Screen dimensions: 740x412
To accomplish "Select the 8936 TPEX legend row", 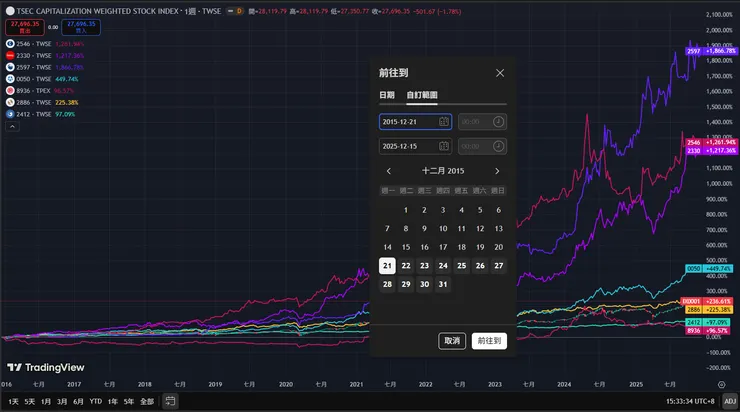I will point(40,91).
